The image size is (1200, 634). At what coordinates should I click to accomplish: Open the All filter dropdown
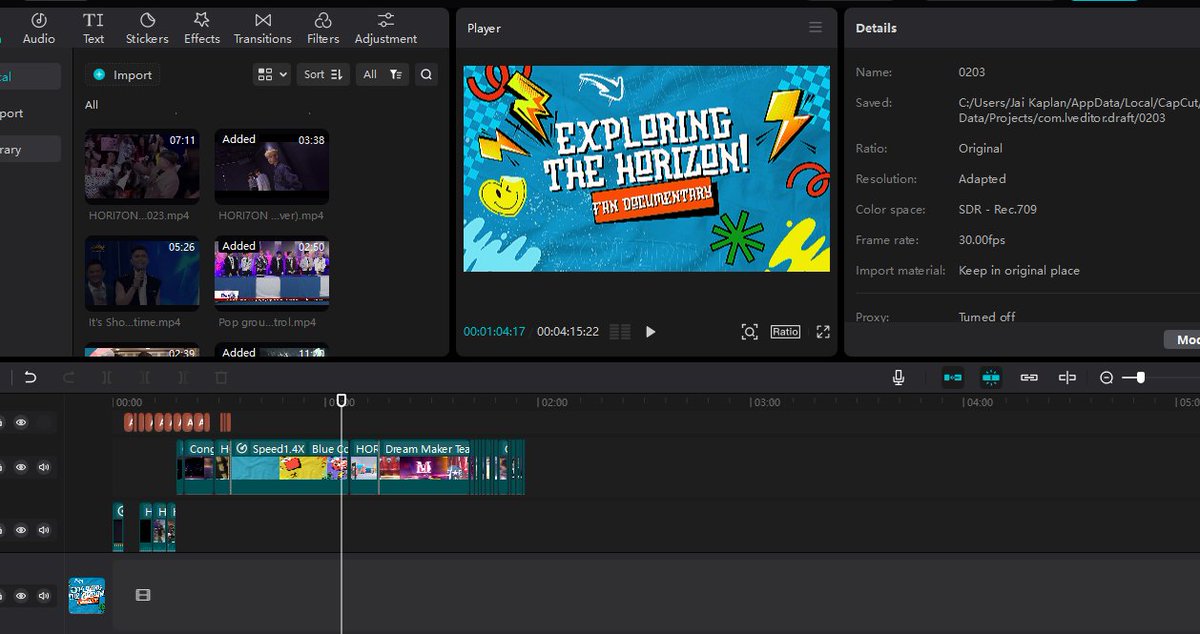point(382,74)
